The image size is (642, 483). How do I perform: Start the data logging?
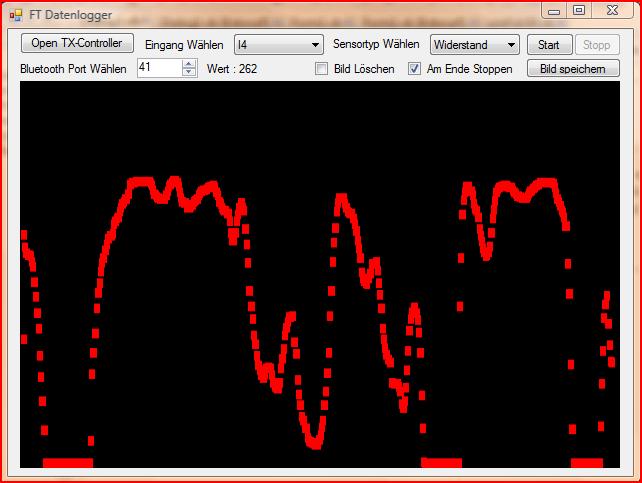coord(549,45)
